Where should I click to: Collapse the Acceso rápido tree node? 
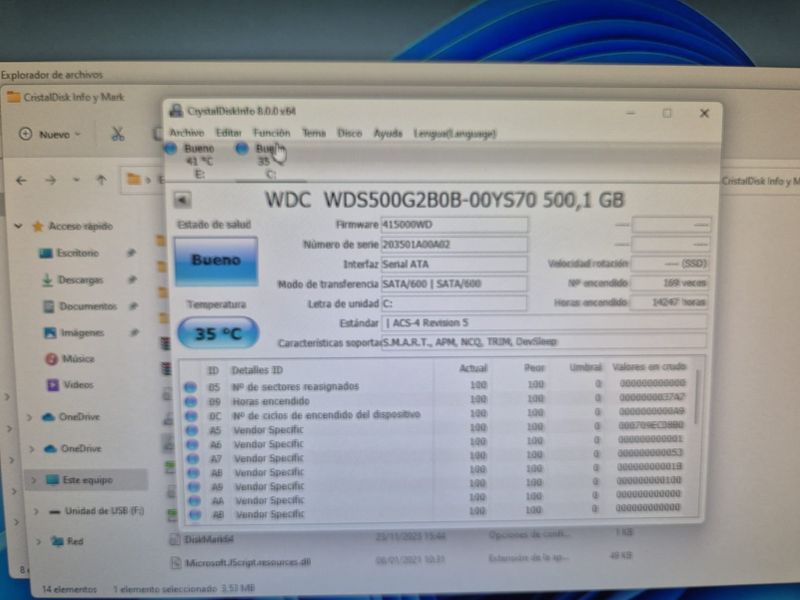18,226
